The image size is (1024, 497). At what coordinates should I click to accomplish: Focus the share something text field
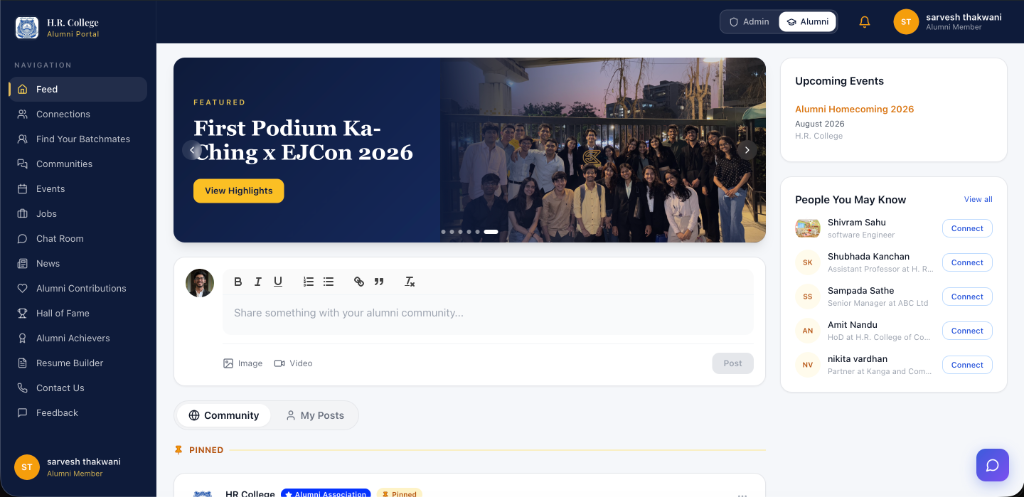pyautogui.click(x=488, y=313)
